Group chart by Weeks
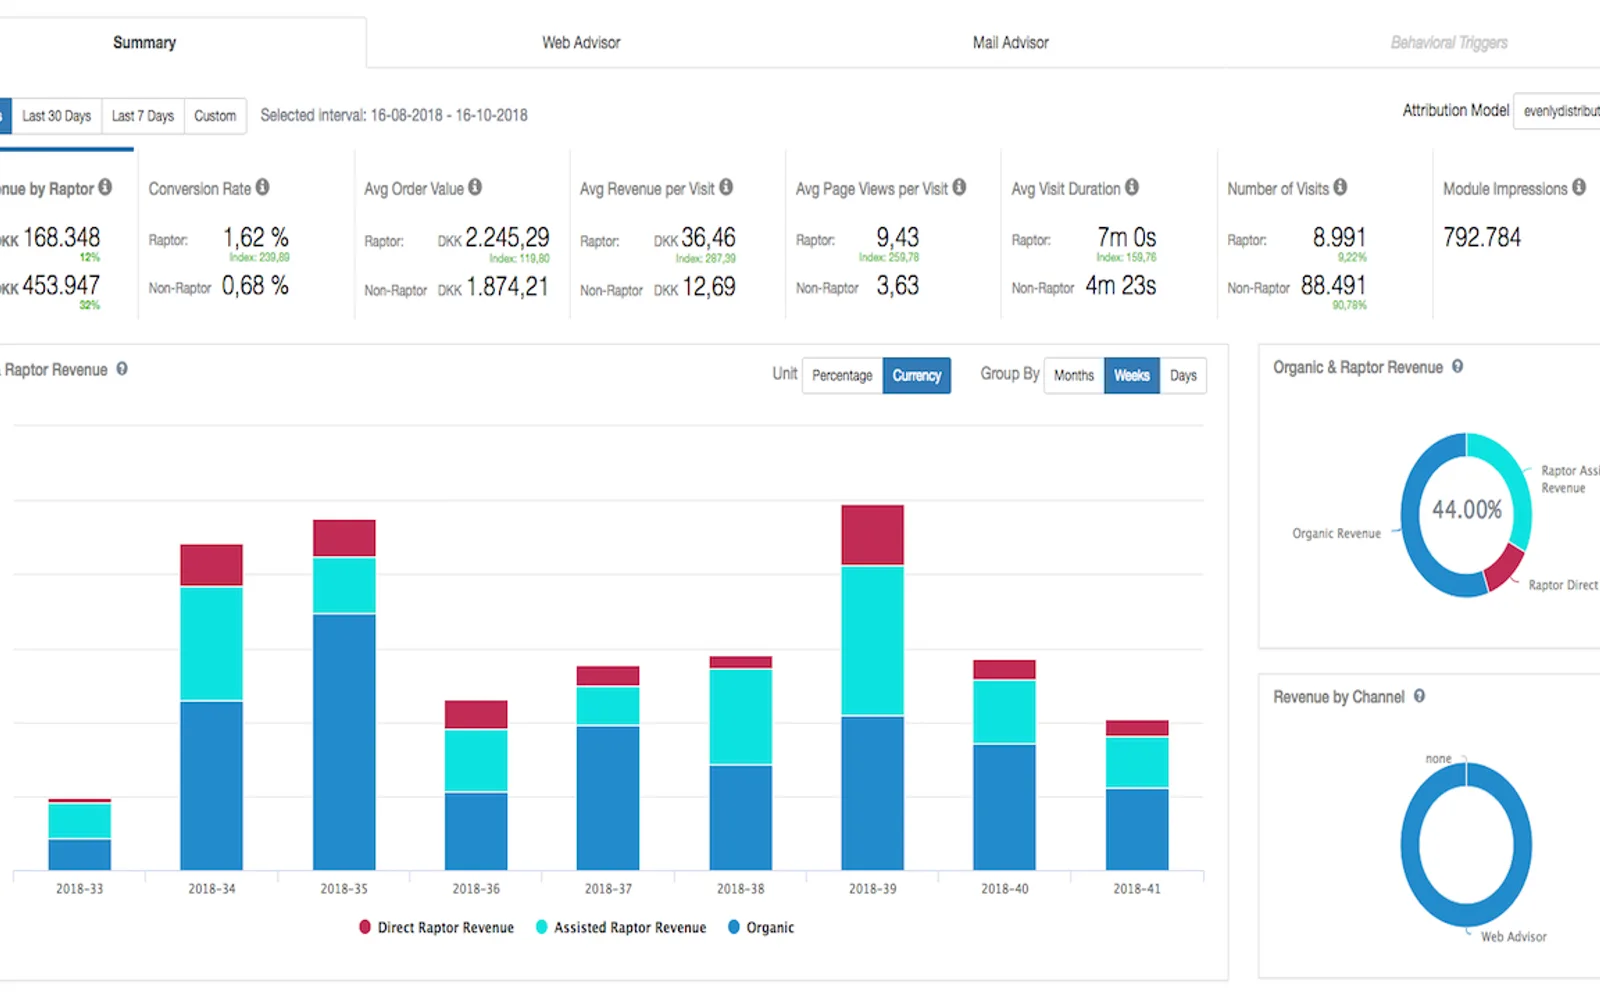 click(1132, 376)
